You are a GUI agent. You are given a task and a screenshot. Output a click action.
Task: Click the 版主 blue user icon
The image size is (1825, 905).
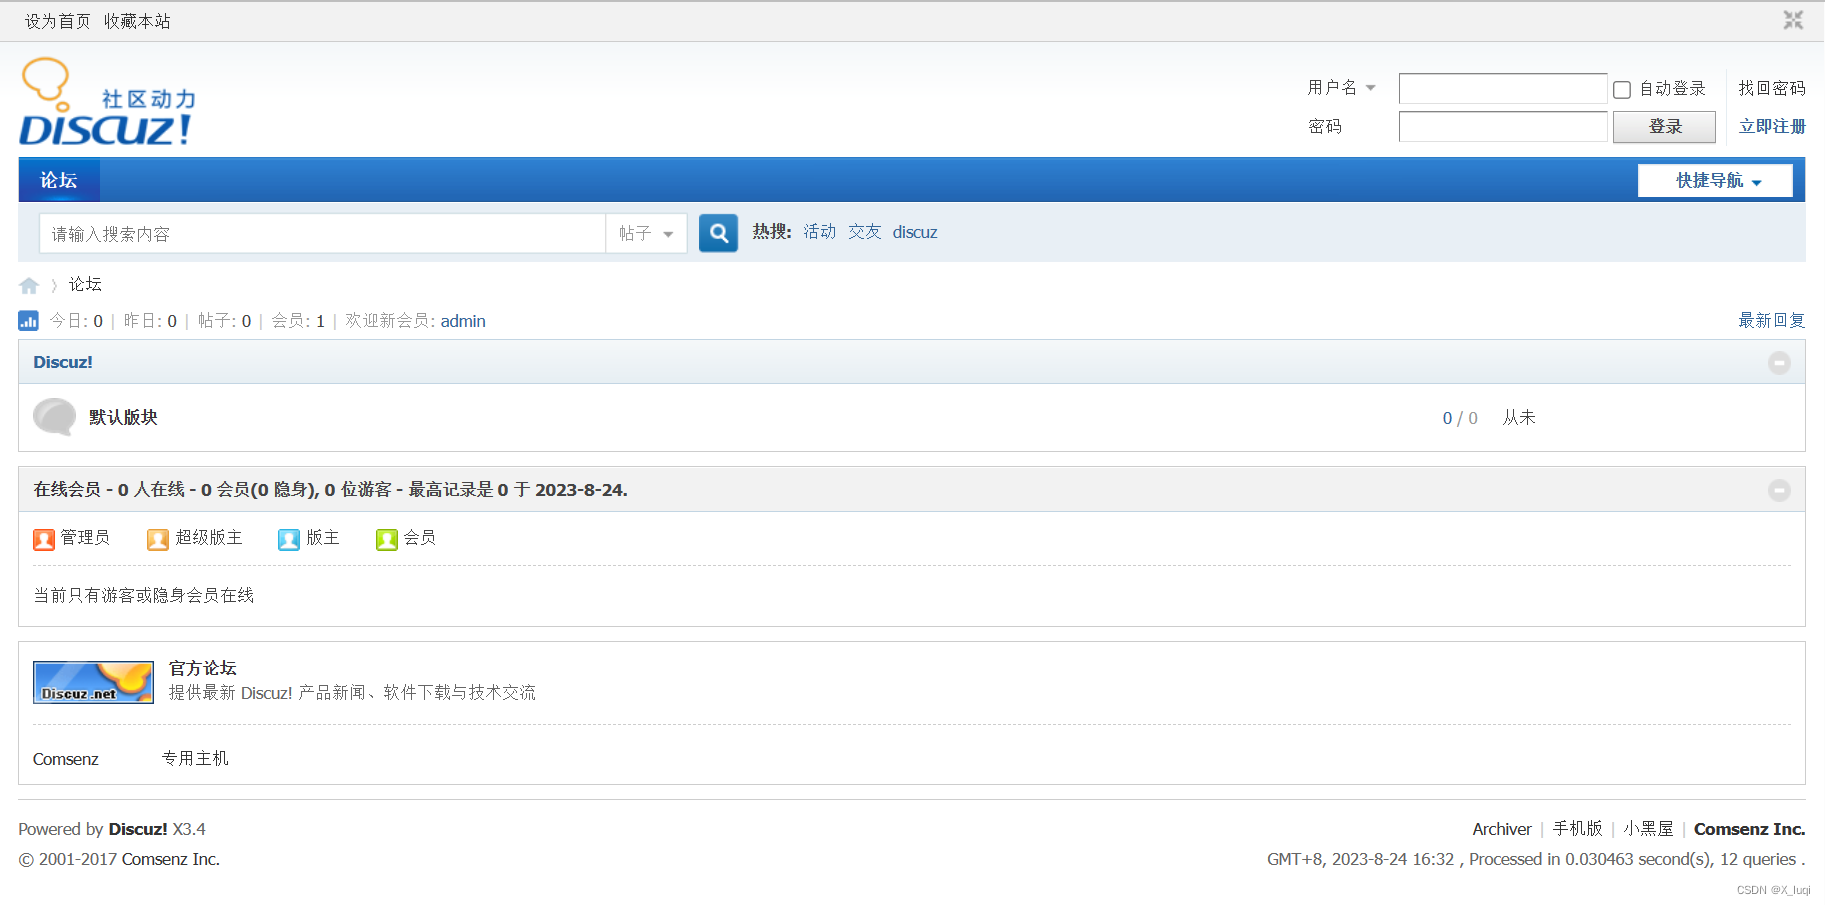click(x=289, y=540)
